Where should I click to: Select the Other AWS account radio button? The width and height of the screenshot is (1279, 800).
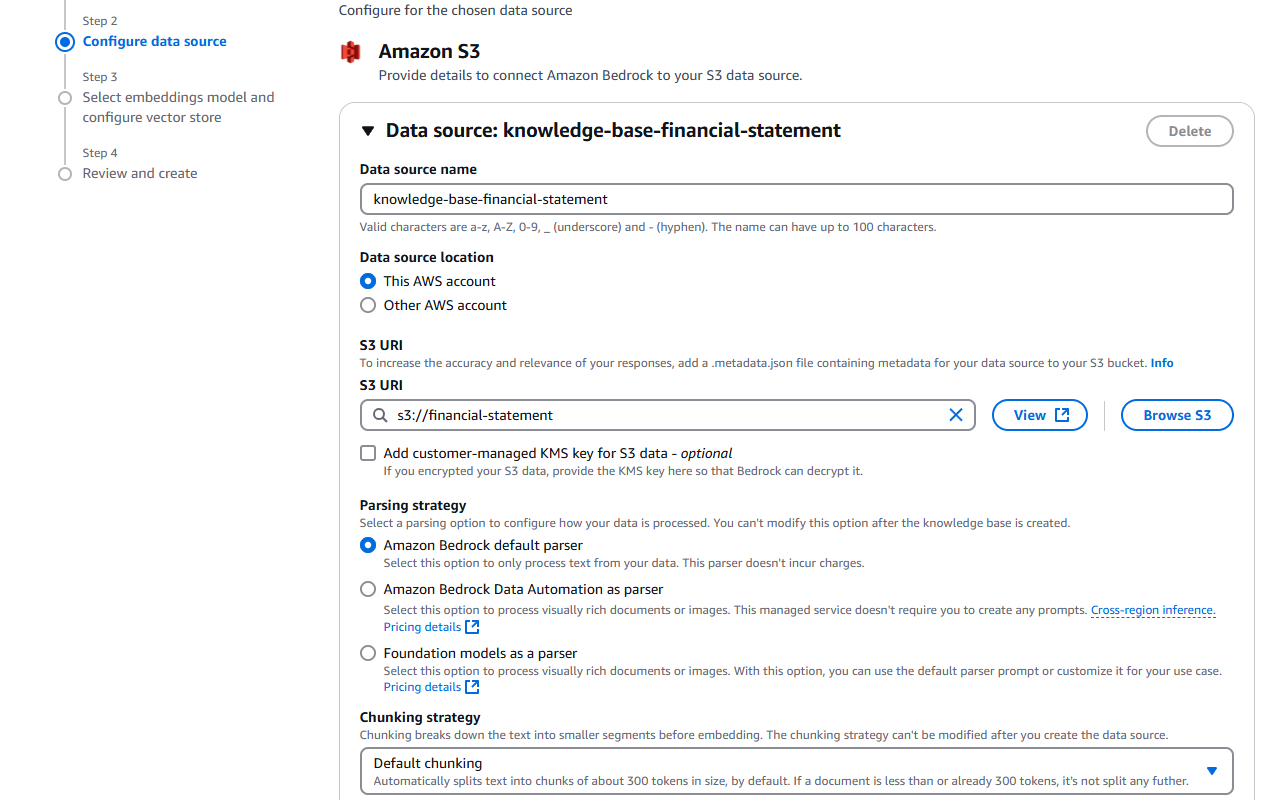[x=368, y=305]
